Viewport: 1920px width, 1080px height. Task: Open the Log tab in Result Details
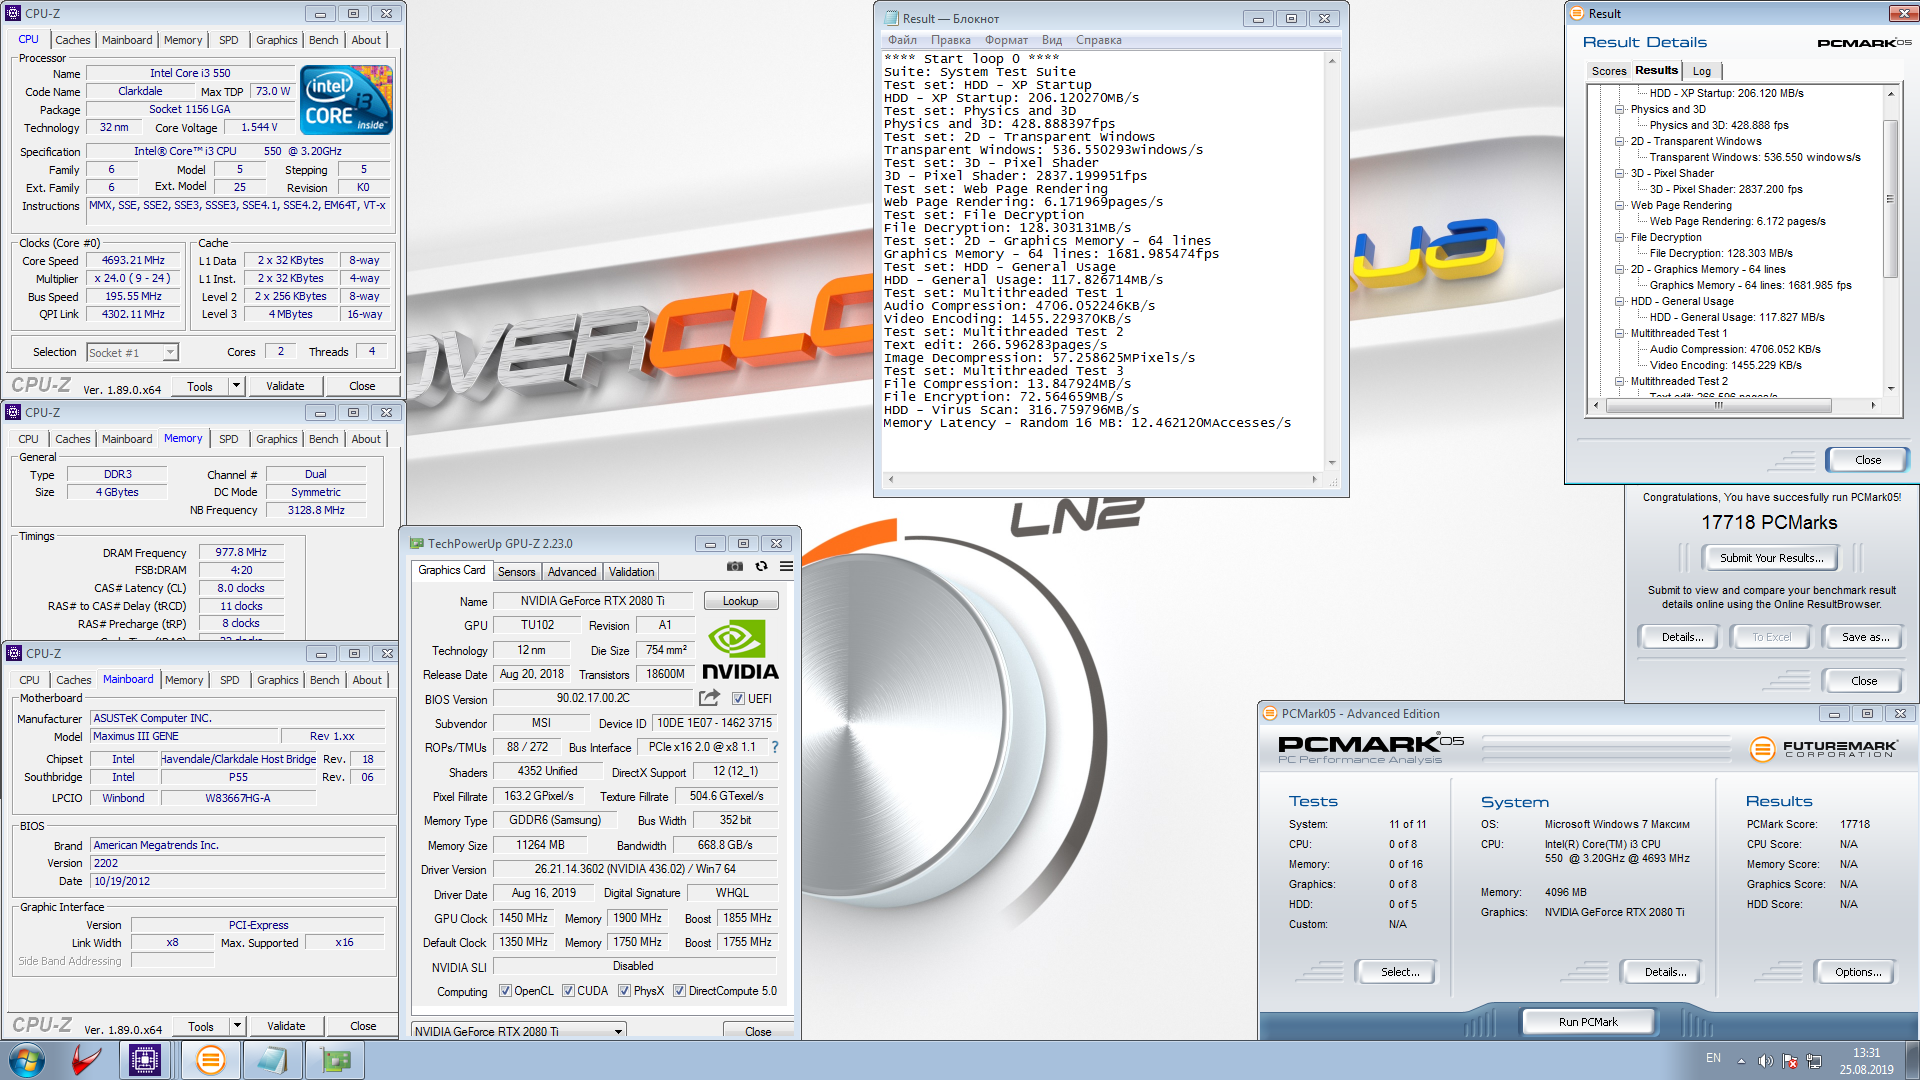(x=1702, y=71)
